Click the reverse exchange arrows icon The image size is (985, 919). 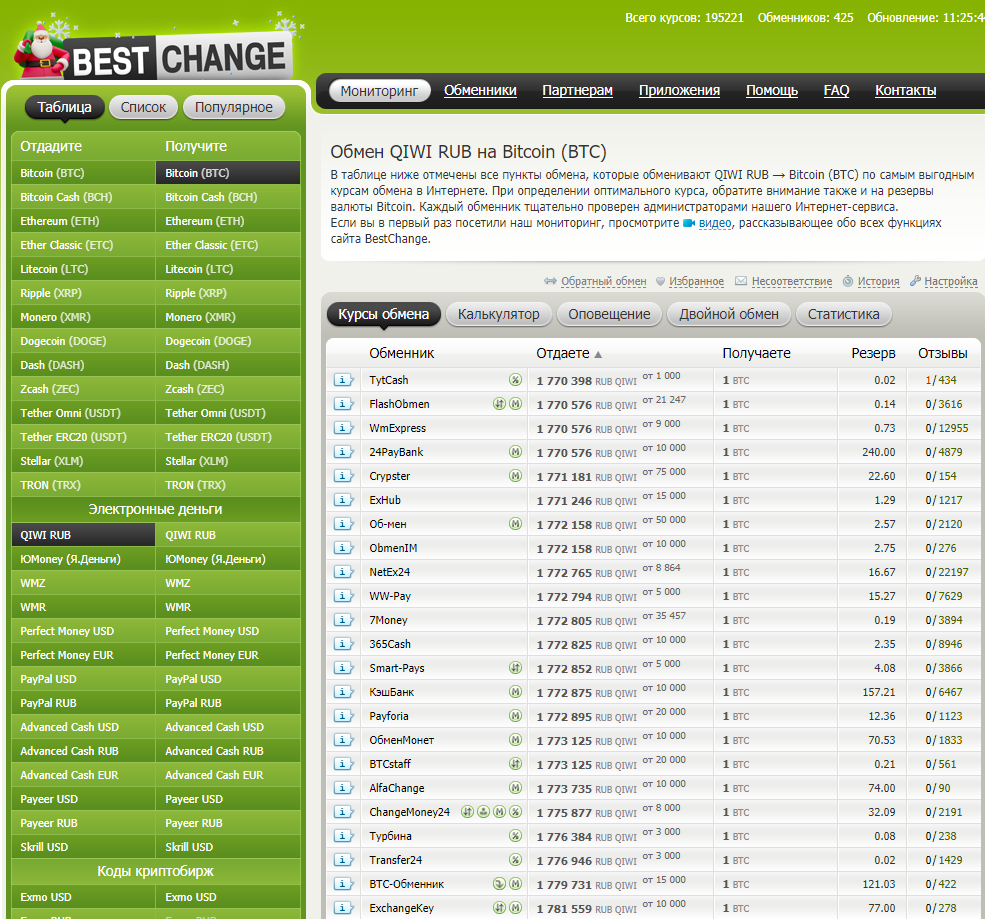550,281
